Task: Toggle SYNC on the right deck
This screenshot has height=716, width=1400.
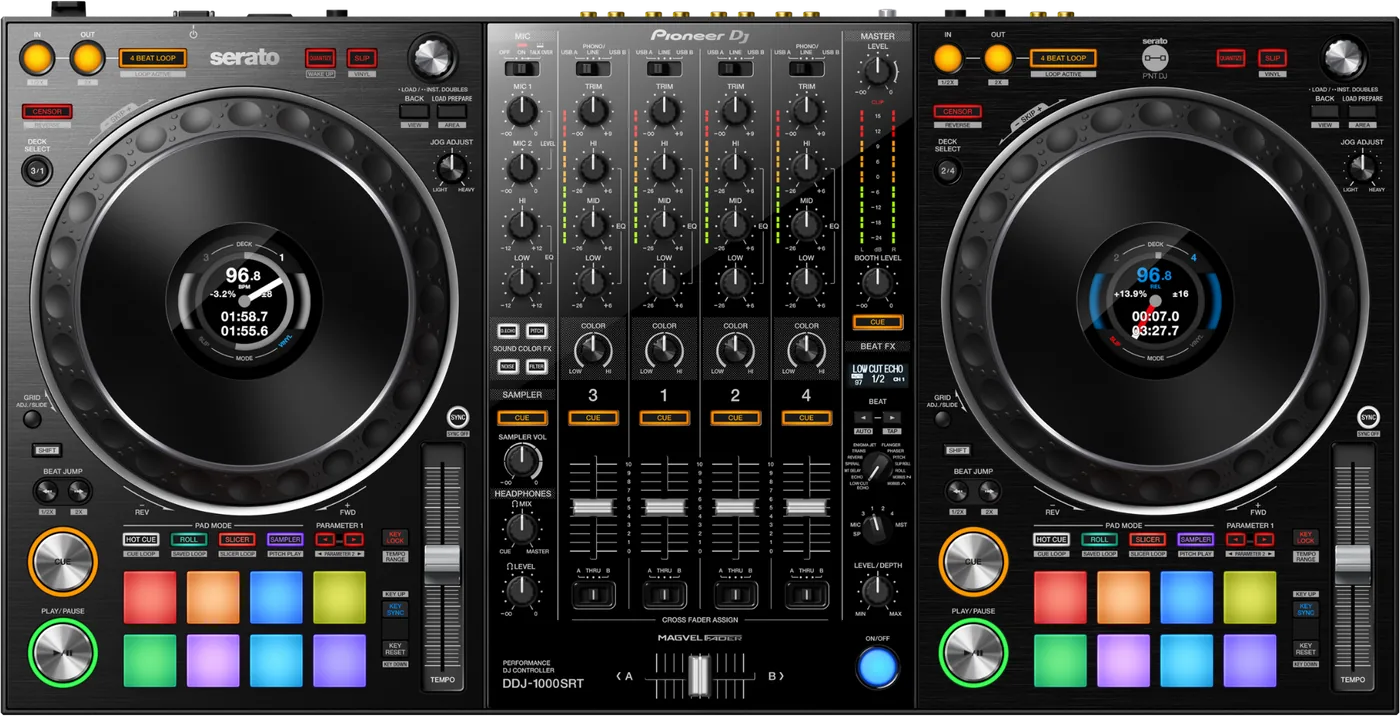Action: coord(1368,417)
